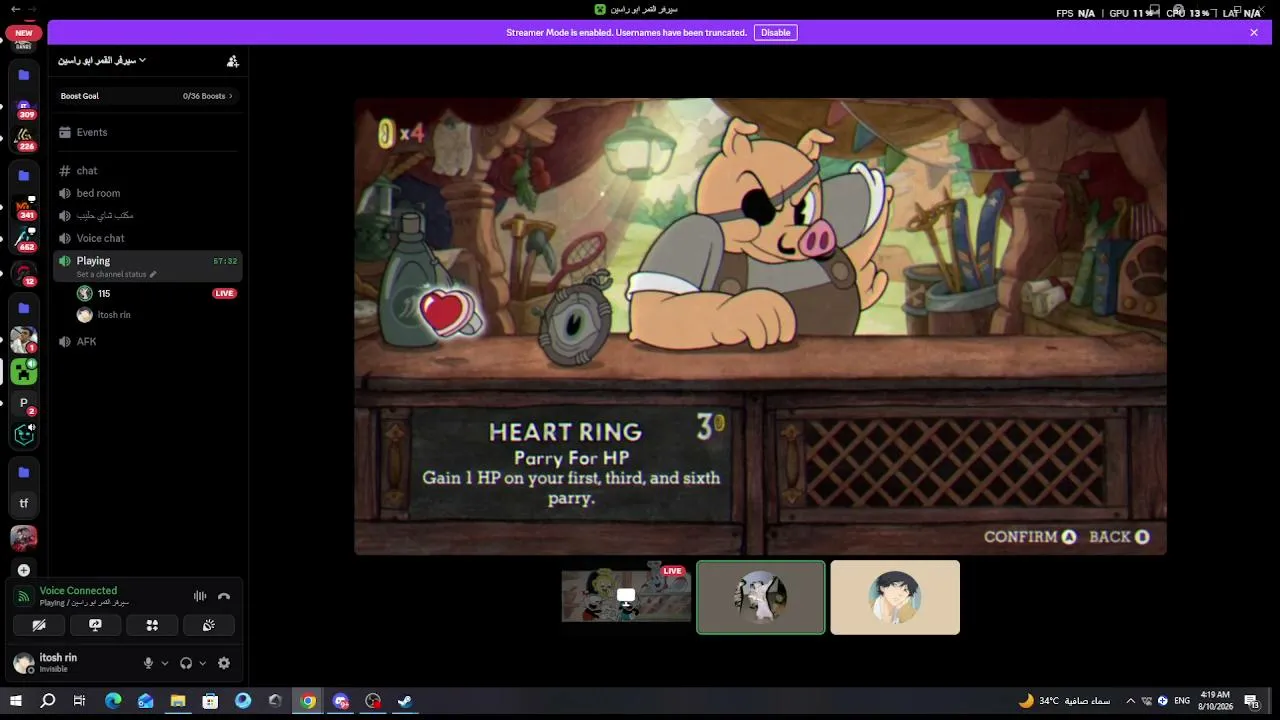Expand the topmost server folder
Viewport: 1280px width, 720px height.
click(x=24, y=75)
